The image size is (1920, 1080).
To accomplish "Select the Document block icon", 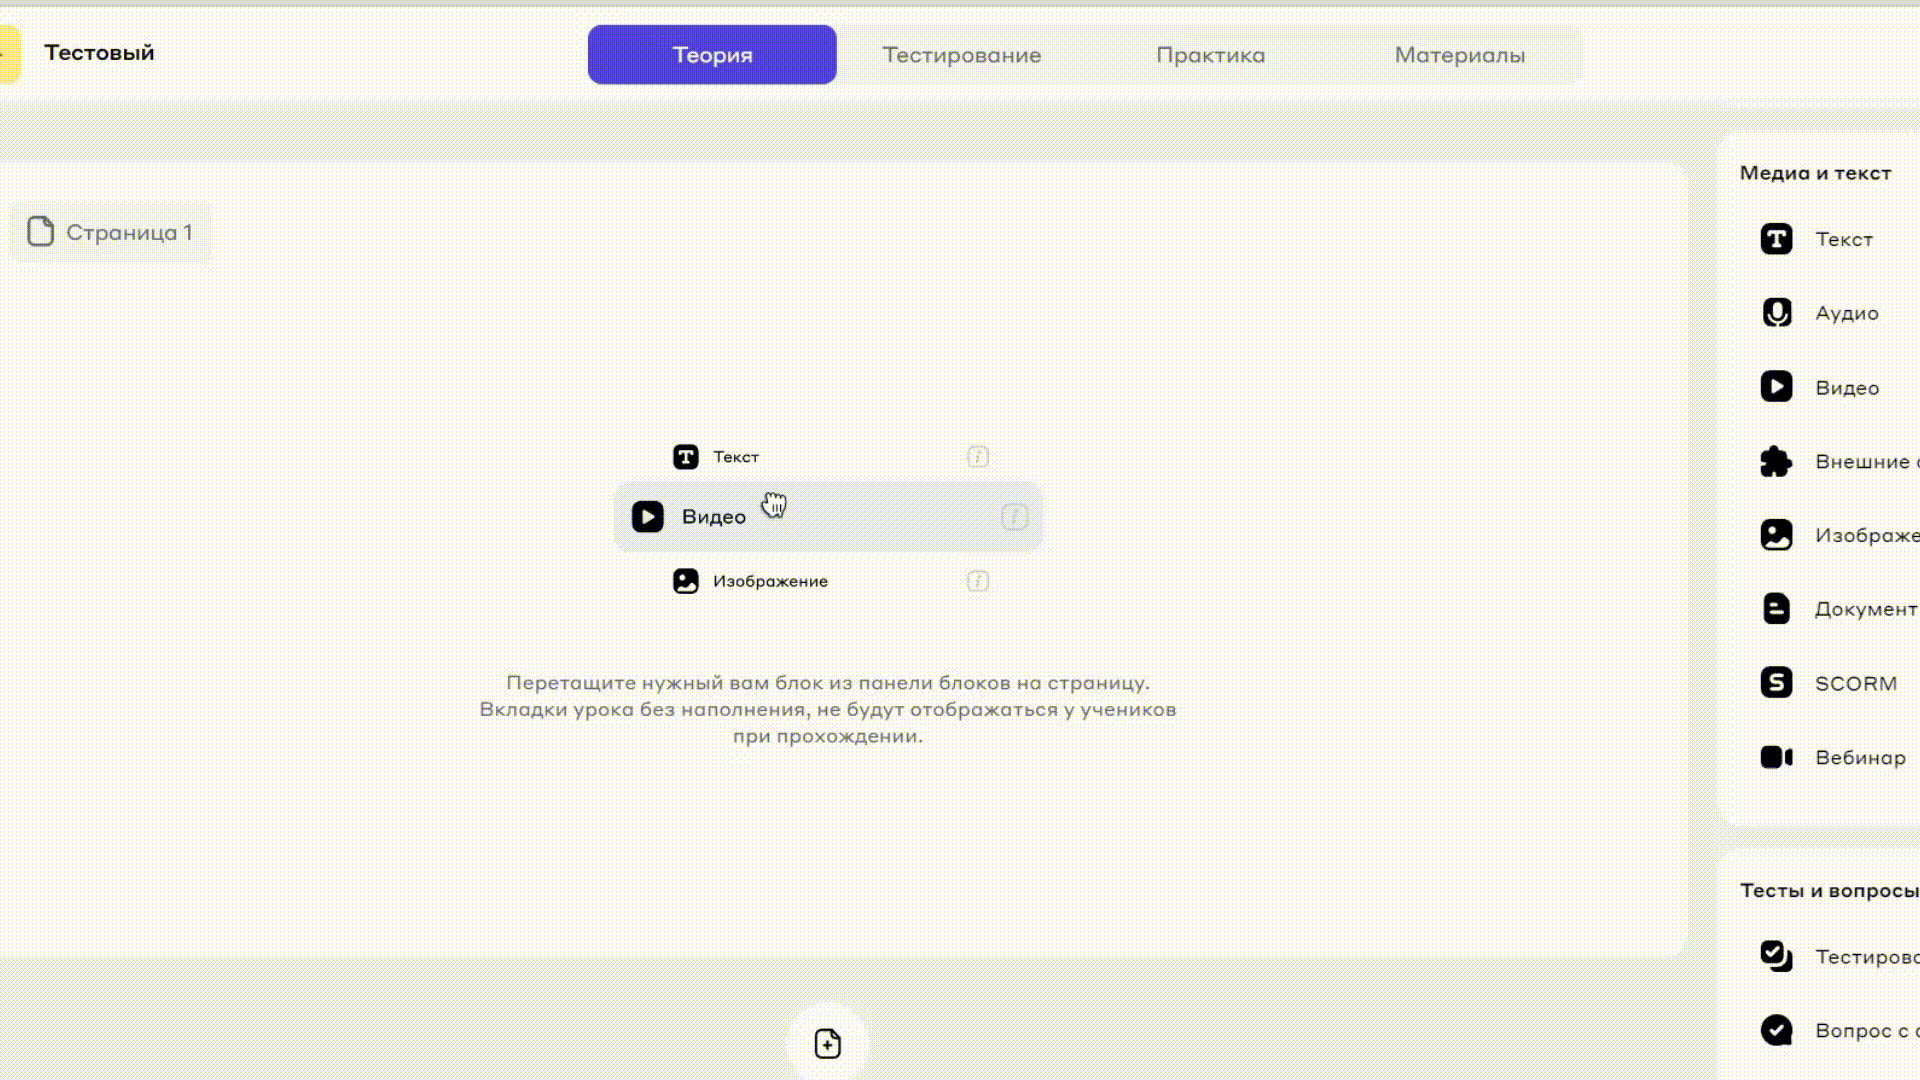I will 1776,609.
